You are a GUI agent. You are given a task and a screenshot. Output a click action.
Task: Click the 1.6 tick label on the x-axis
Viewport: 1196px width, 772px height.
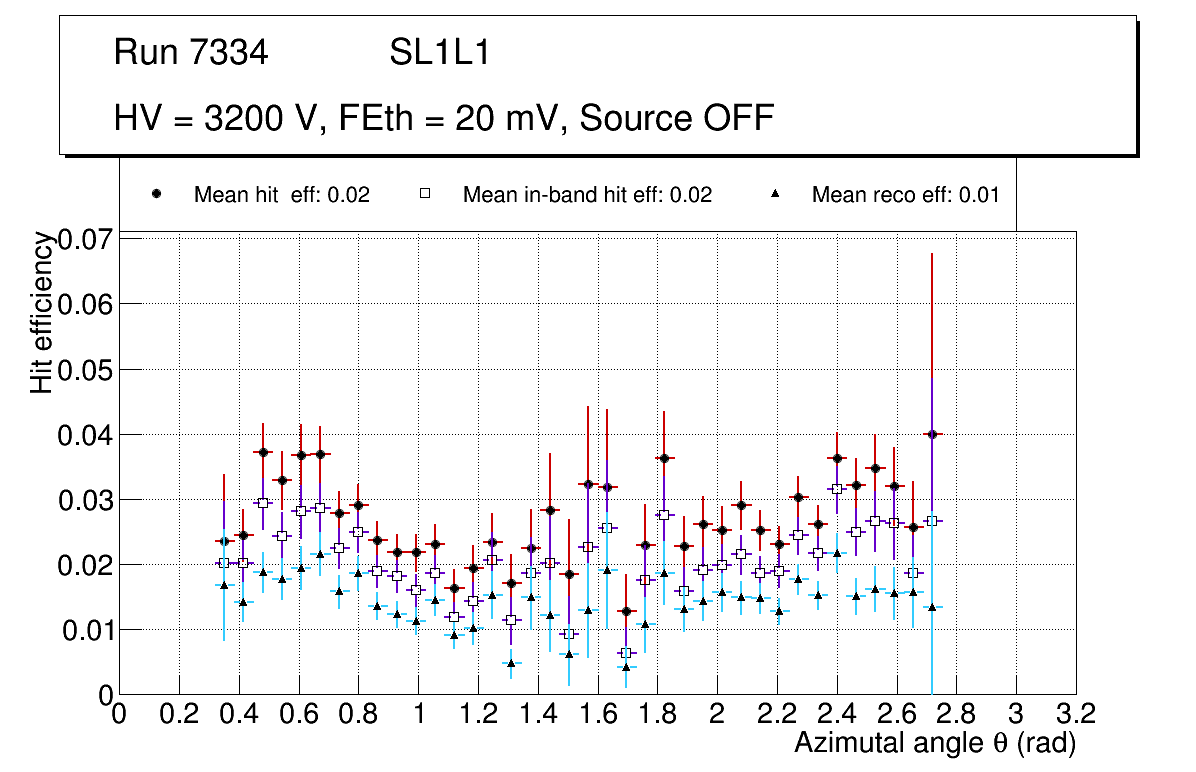tap(597, 714)
